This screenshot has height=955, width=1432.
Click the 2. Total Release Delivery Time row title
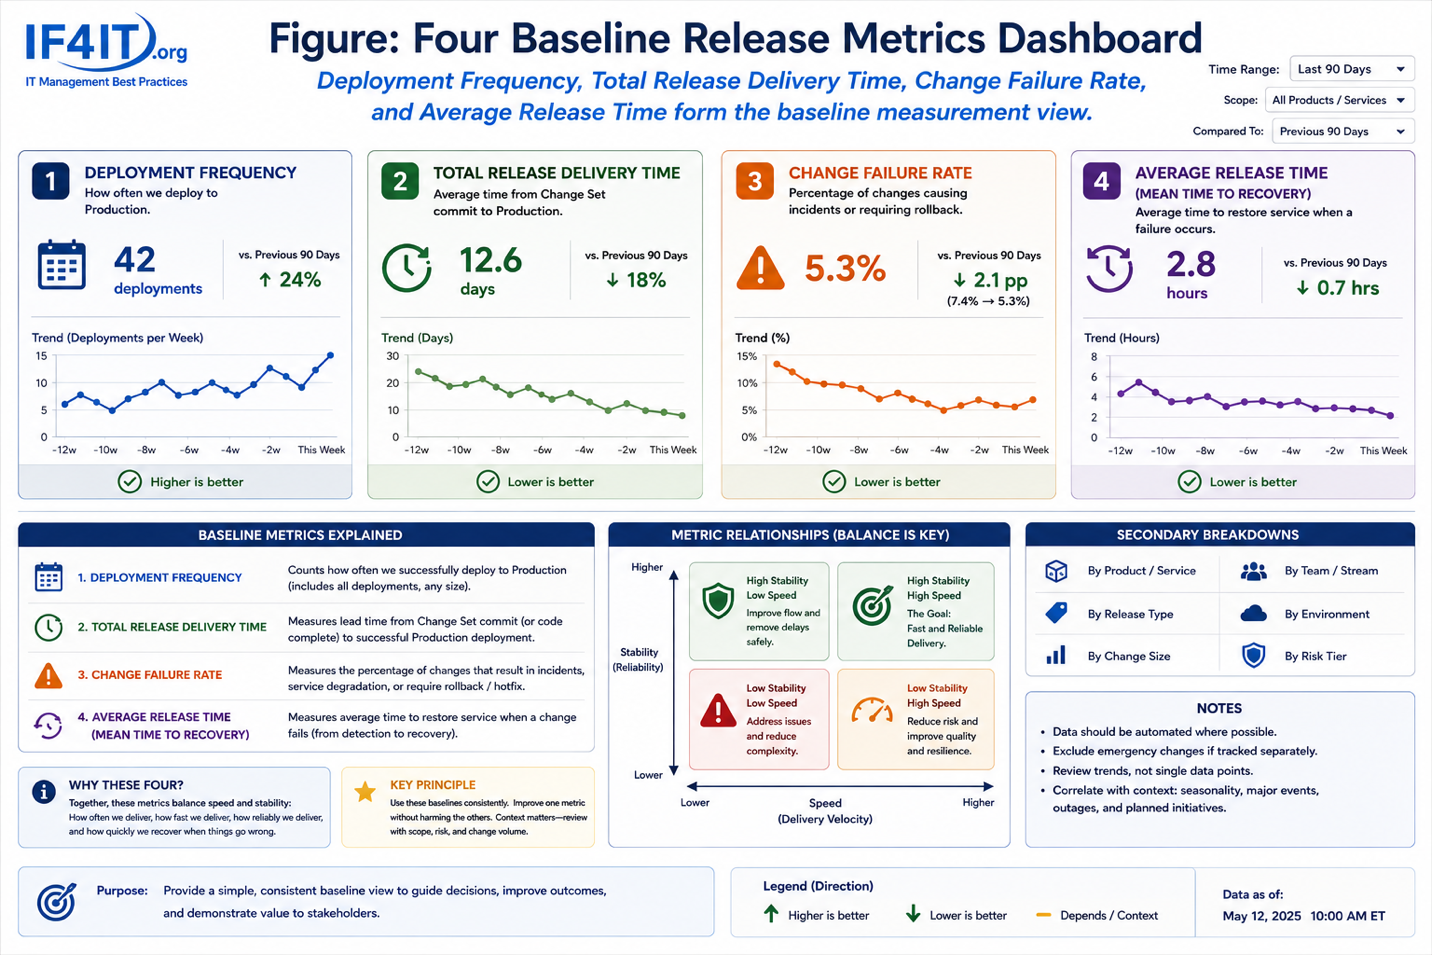point(172,627)
